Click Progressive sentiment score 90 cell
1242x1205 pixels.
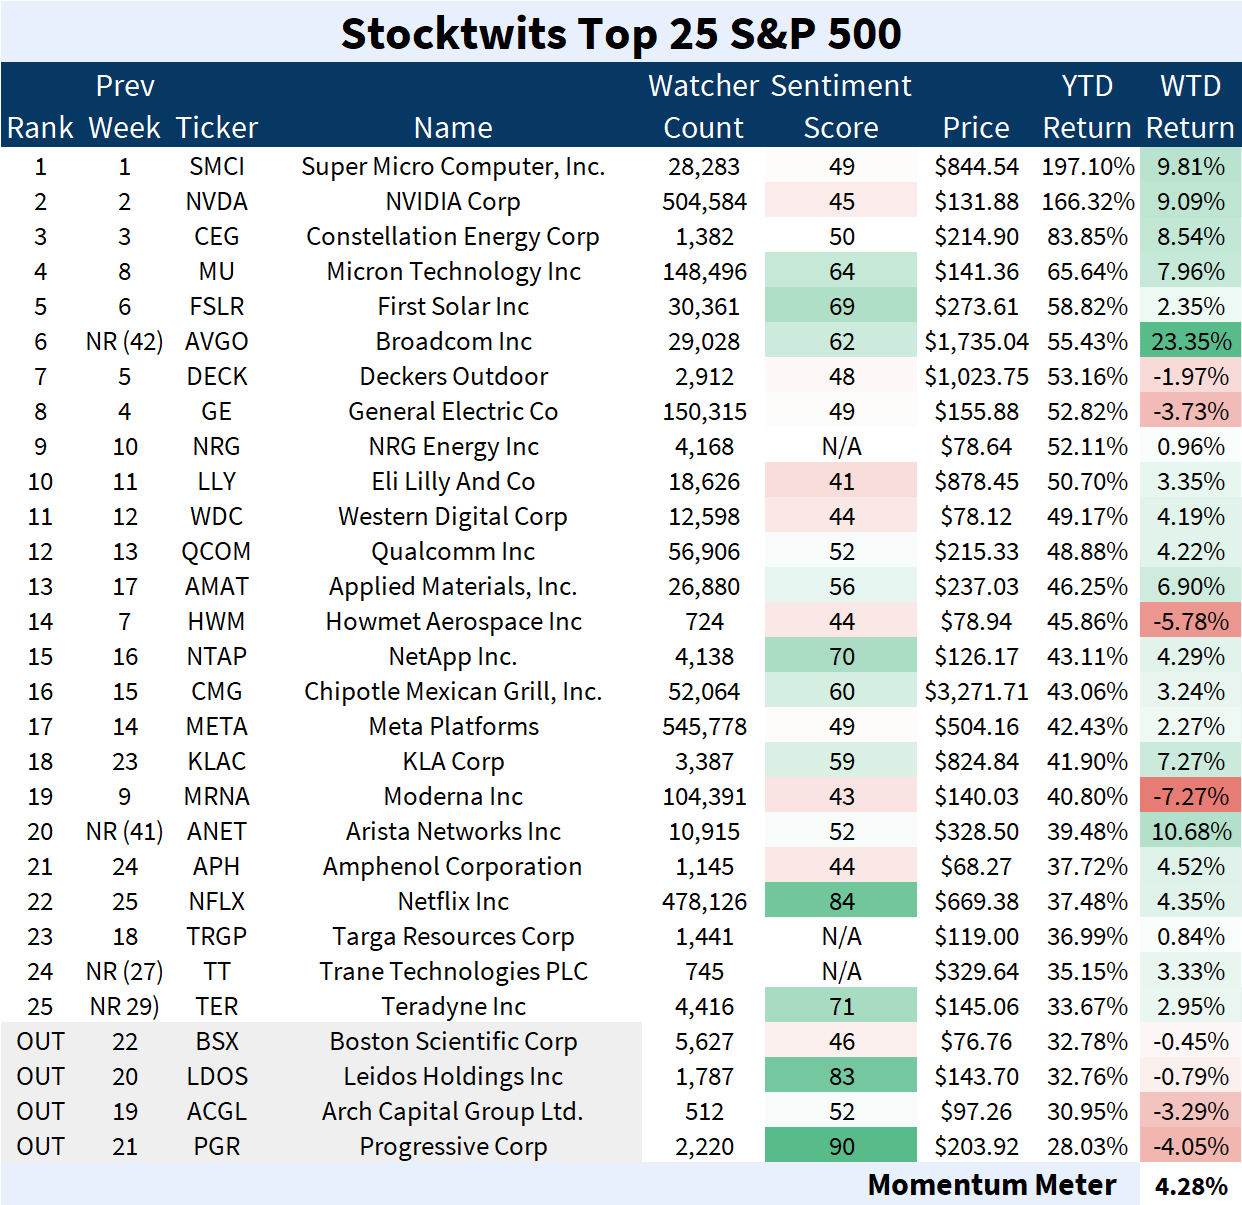tap(841, 1146)
